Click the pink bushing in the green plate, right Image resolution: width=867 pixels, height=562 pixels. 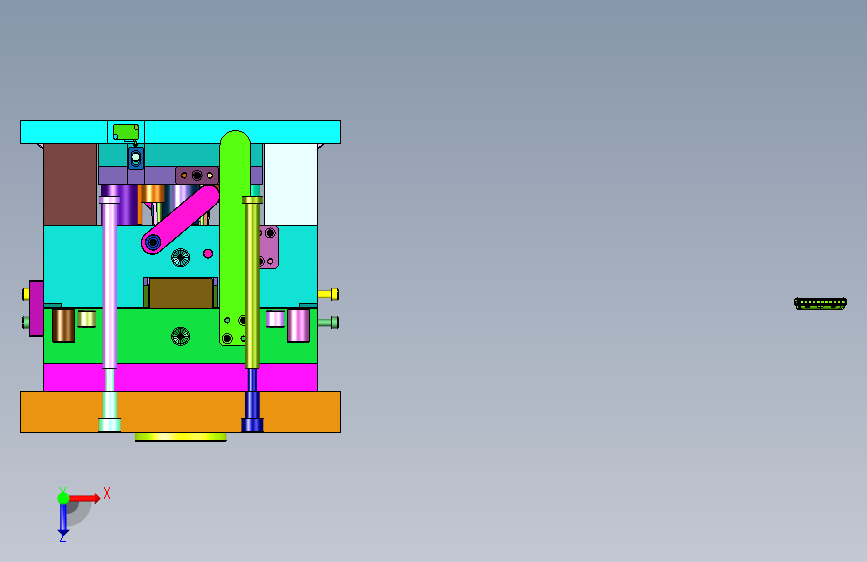click(299, 325)
